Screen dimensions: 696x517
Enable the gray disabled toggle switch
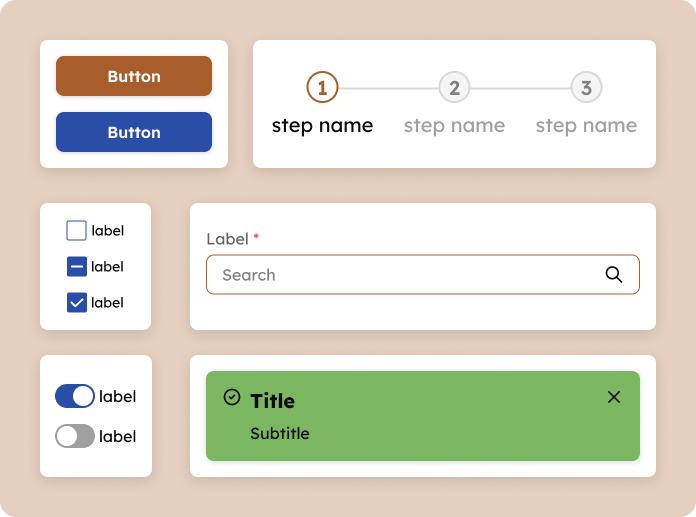75,436
